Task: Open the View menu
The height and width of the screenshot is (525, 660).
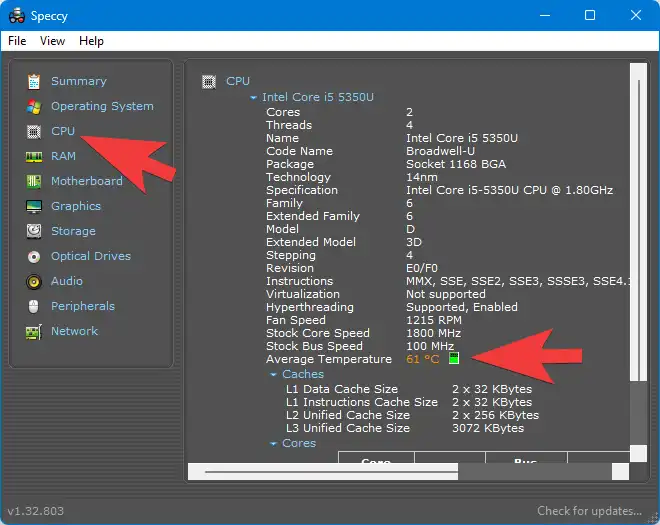Action: 52,41
